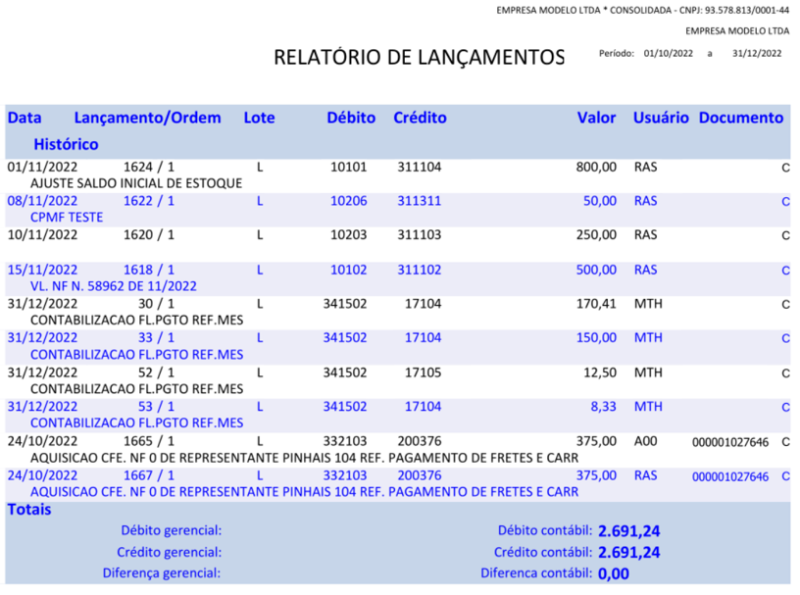Sort the report by the Data column header
Image resolution: width=800 pixels, height=595 pixels.
23,117
